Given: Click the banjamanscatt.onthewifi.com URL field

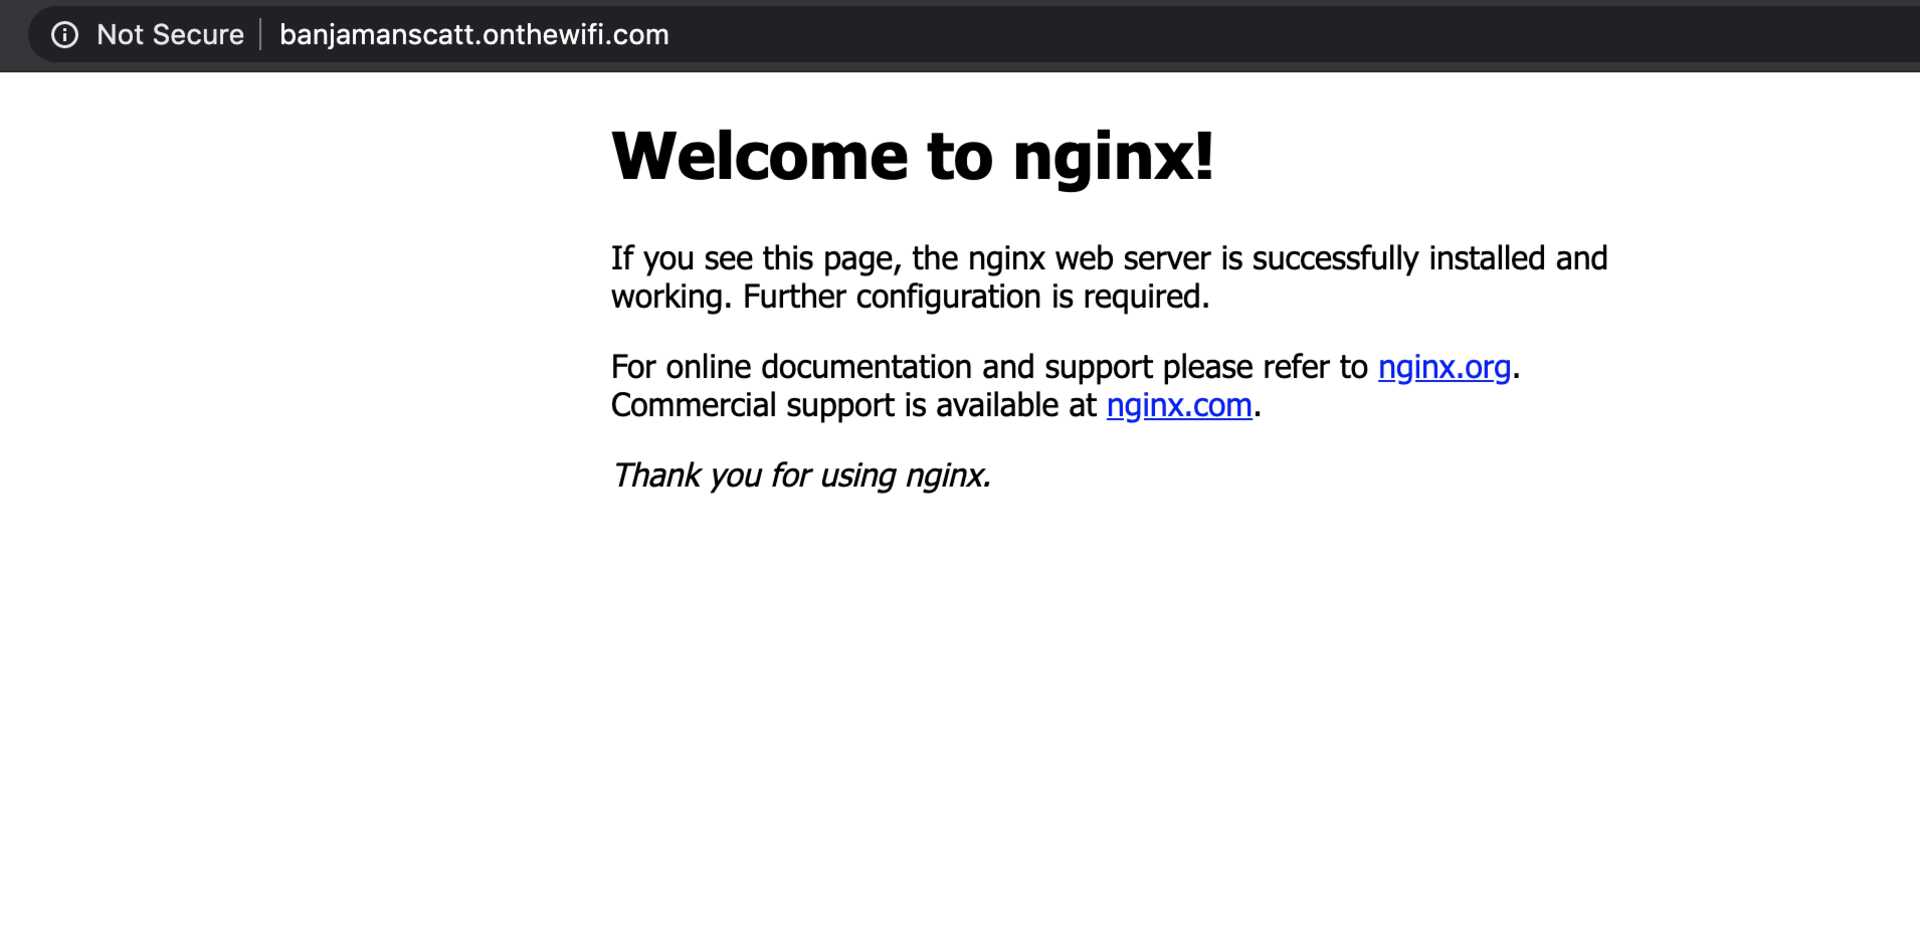Looking at the screenshot, I should pos(474,35).
